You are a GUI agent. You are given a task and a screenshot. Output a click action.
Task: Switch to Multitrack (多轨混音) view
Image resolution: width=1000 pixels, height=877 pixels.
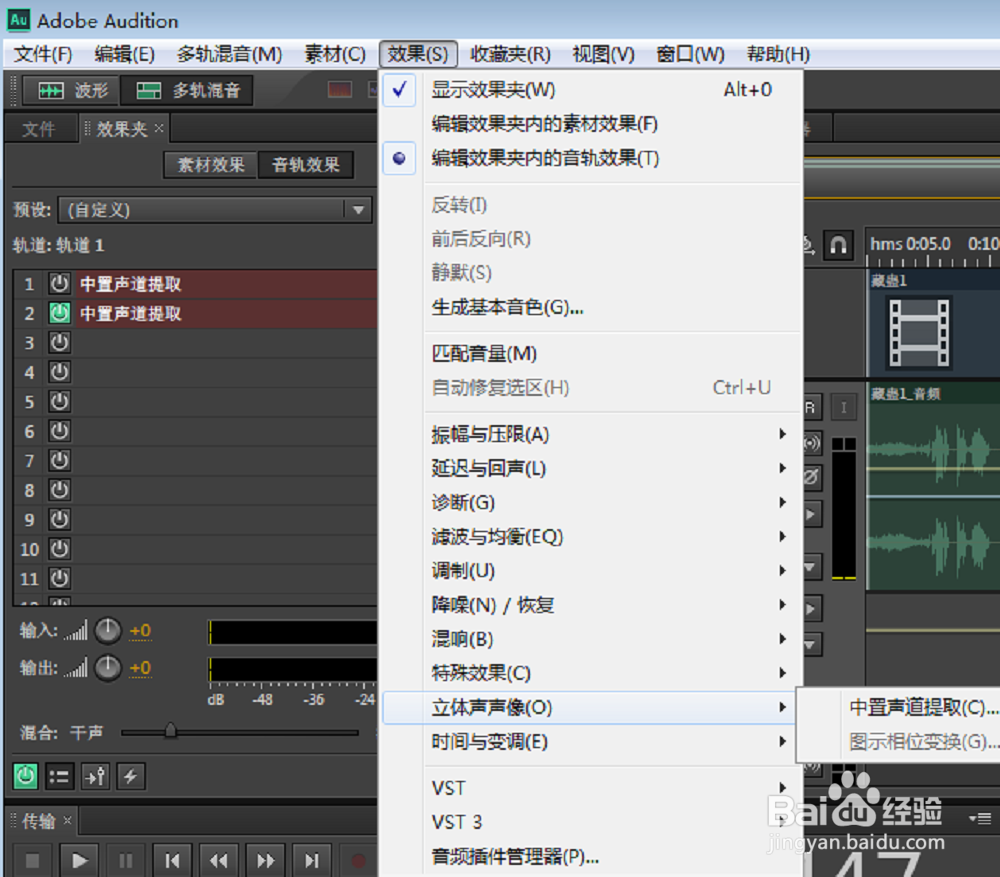tap(186, 90)
